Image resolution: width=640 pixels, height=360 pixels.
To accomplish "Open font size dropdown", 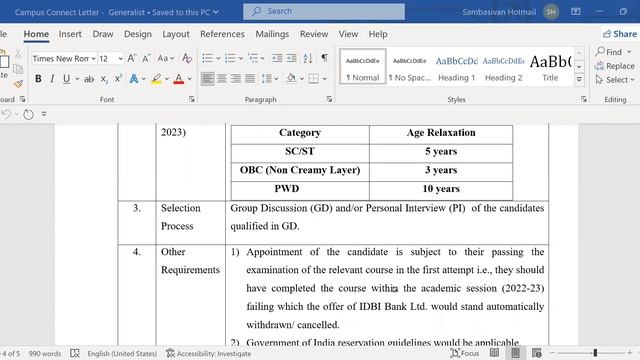I will pyautogui.click(x=120, y=59).
